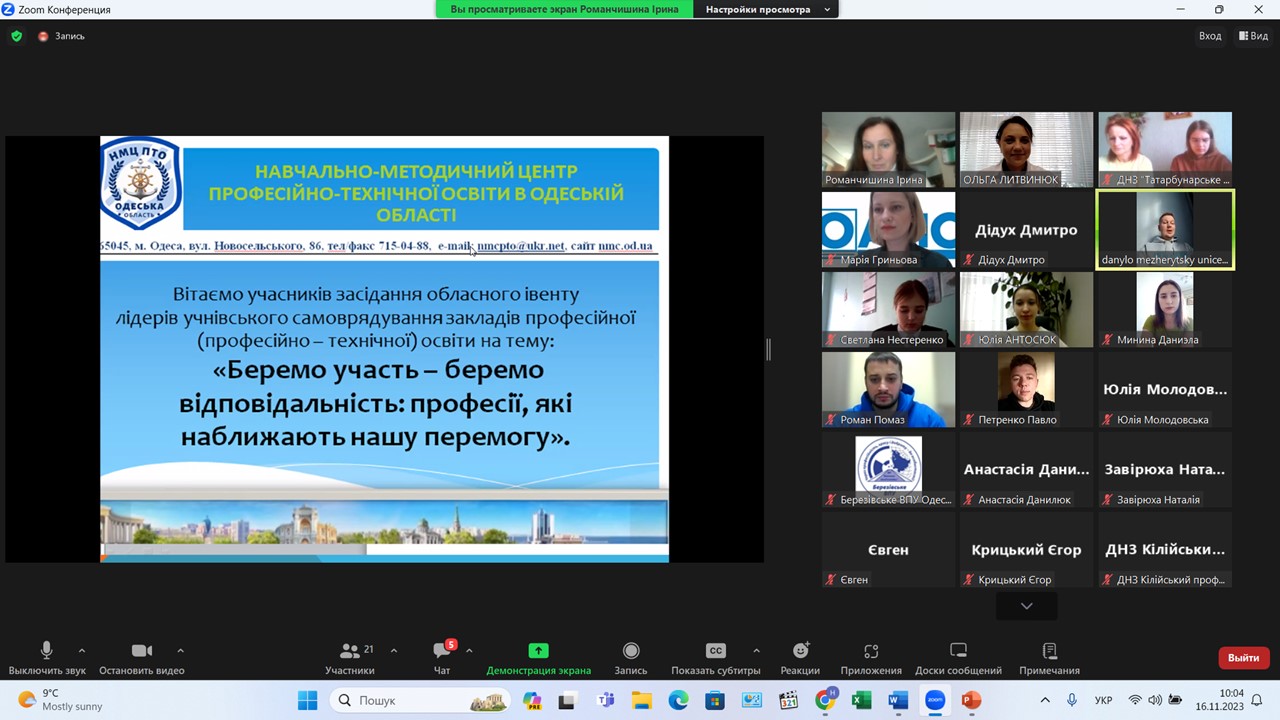Open the Notes (Примечания) icon
Screen dimensions: 1280x720
[x=1049, y=651]
